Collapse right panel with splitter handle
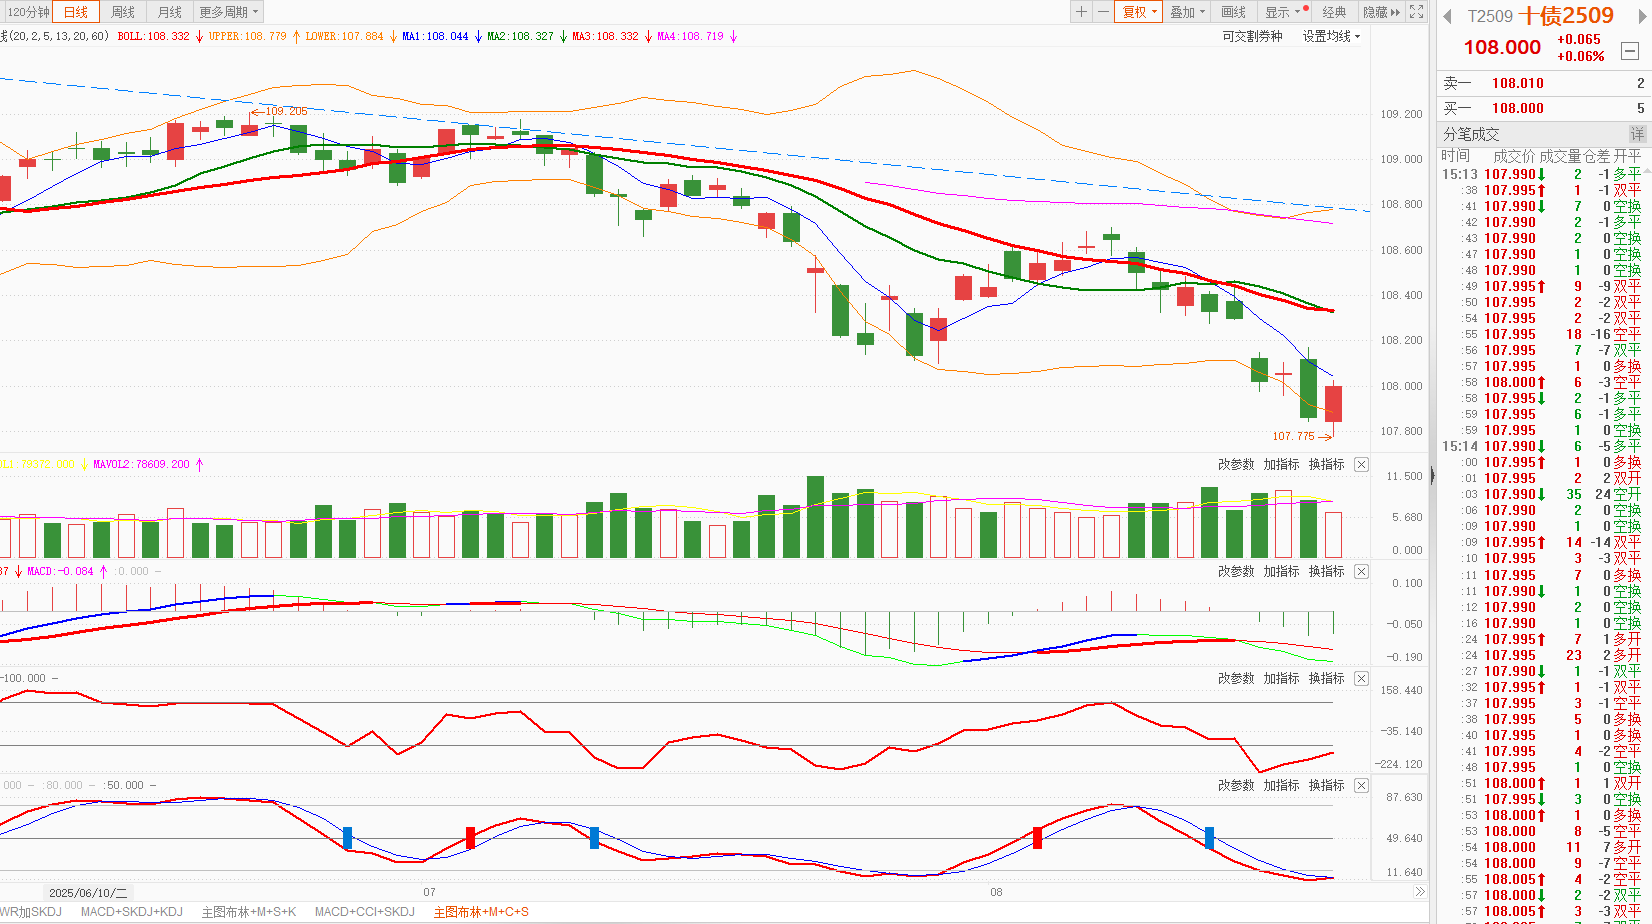This screenshot has width=1652, height=924. tap(1431, 477)
